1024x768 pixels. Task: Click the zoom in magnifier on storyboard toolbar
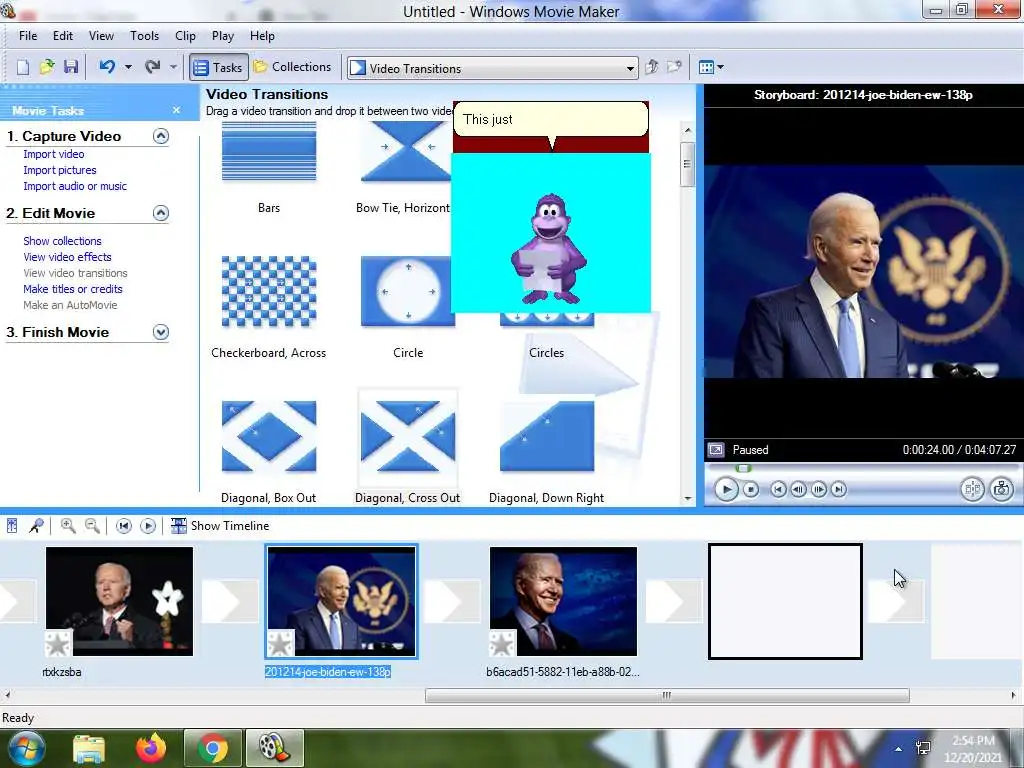tap(68, 526)
